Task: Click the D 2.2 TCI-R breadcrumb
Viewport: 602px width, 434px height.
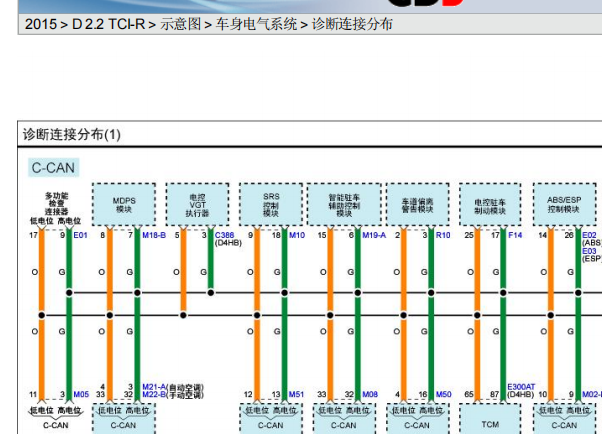Action: 108,24
